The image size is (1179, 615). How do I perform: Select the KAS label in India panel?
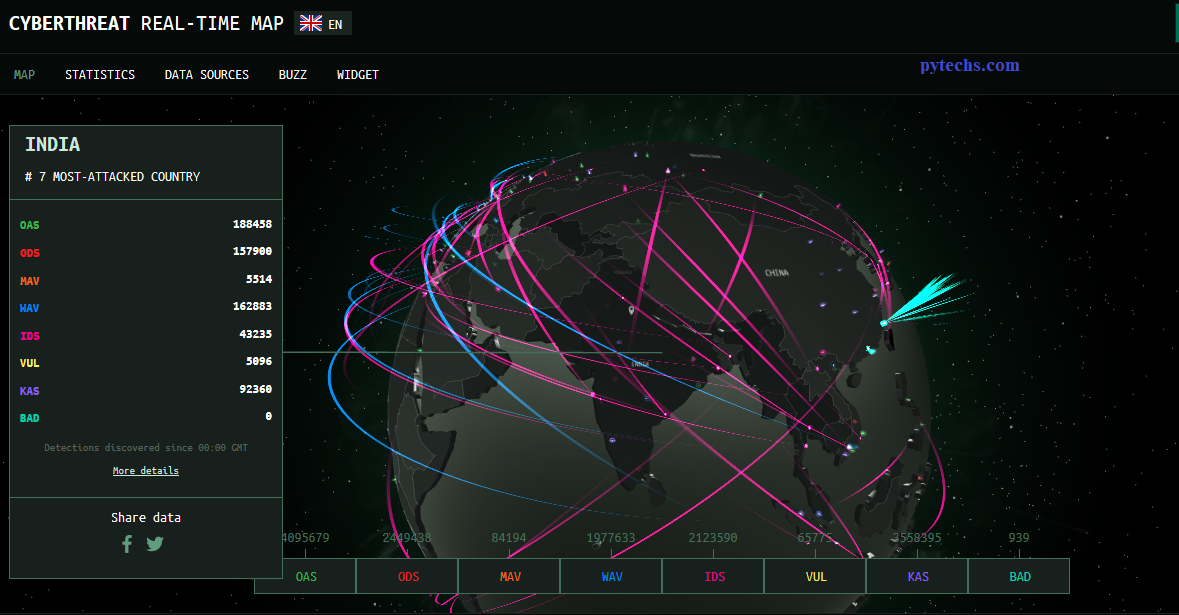29,390
